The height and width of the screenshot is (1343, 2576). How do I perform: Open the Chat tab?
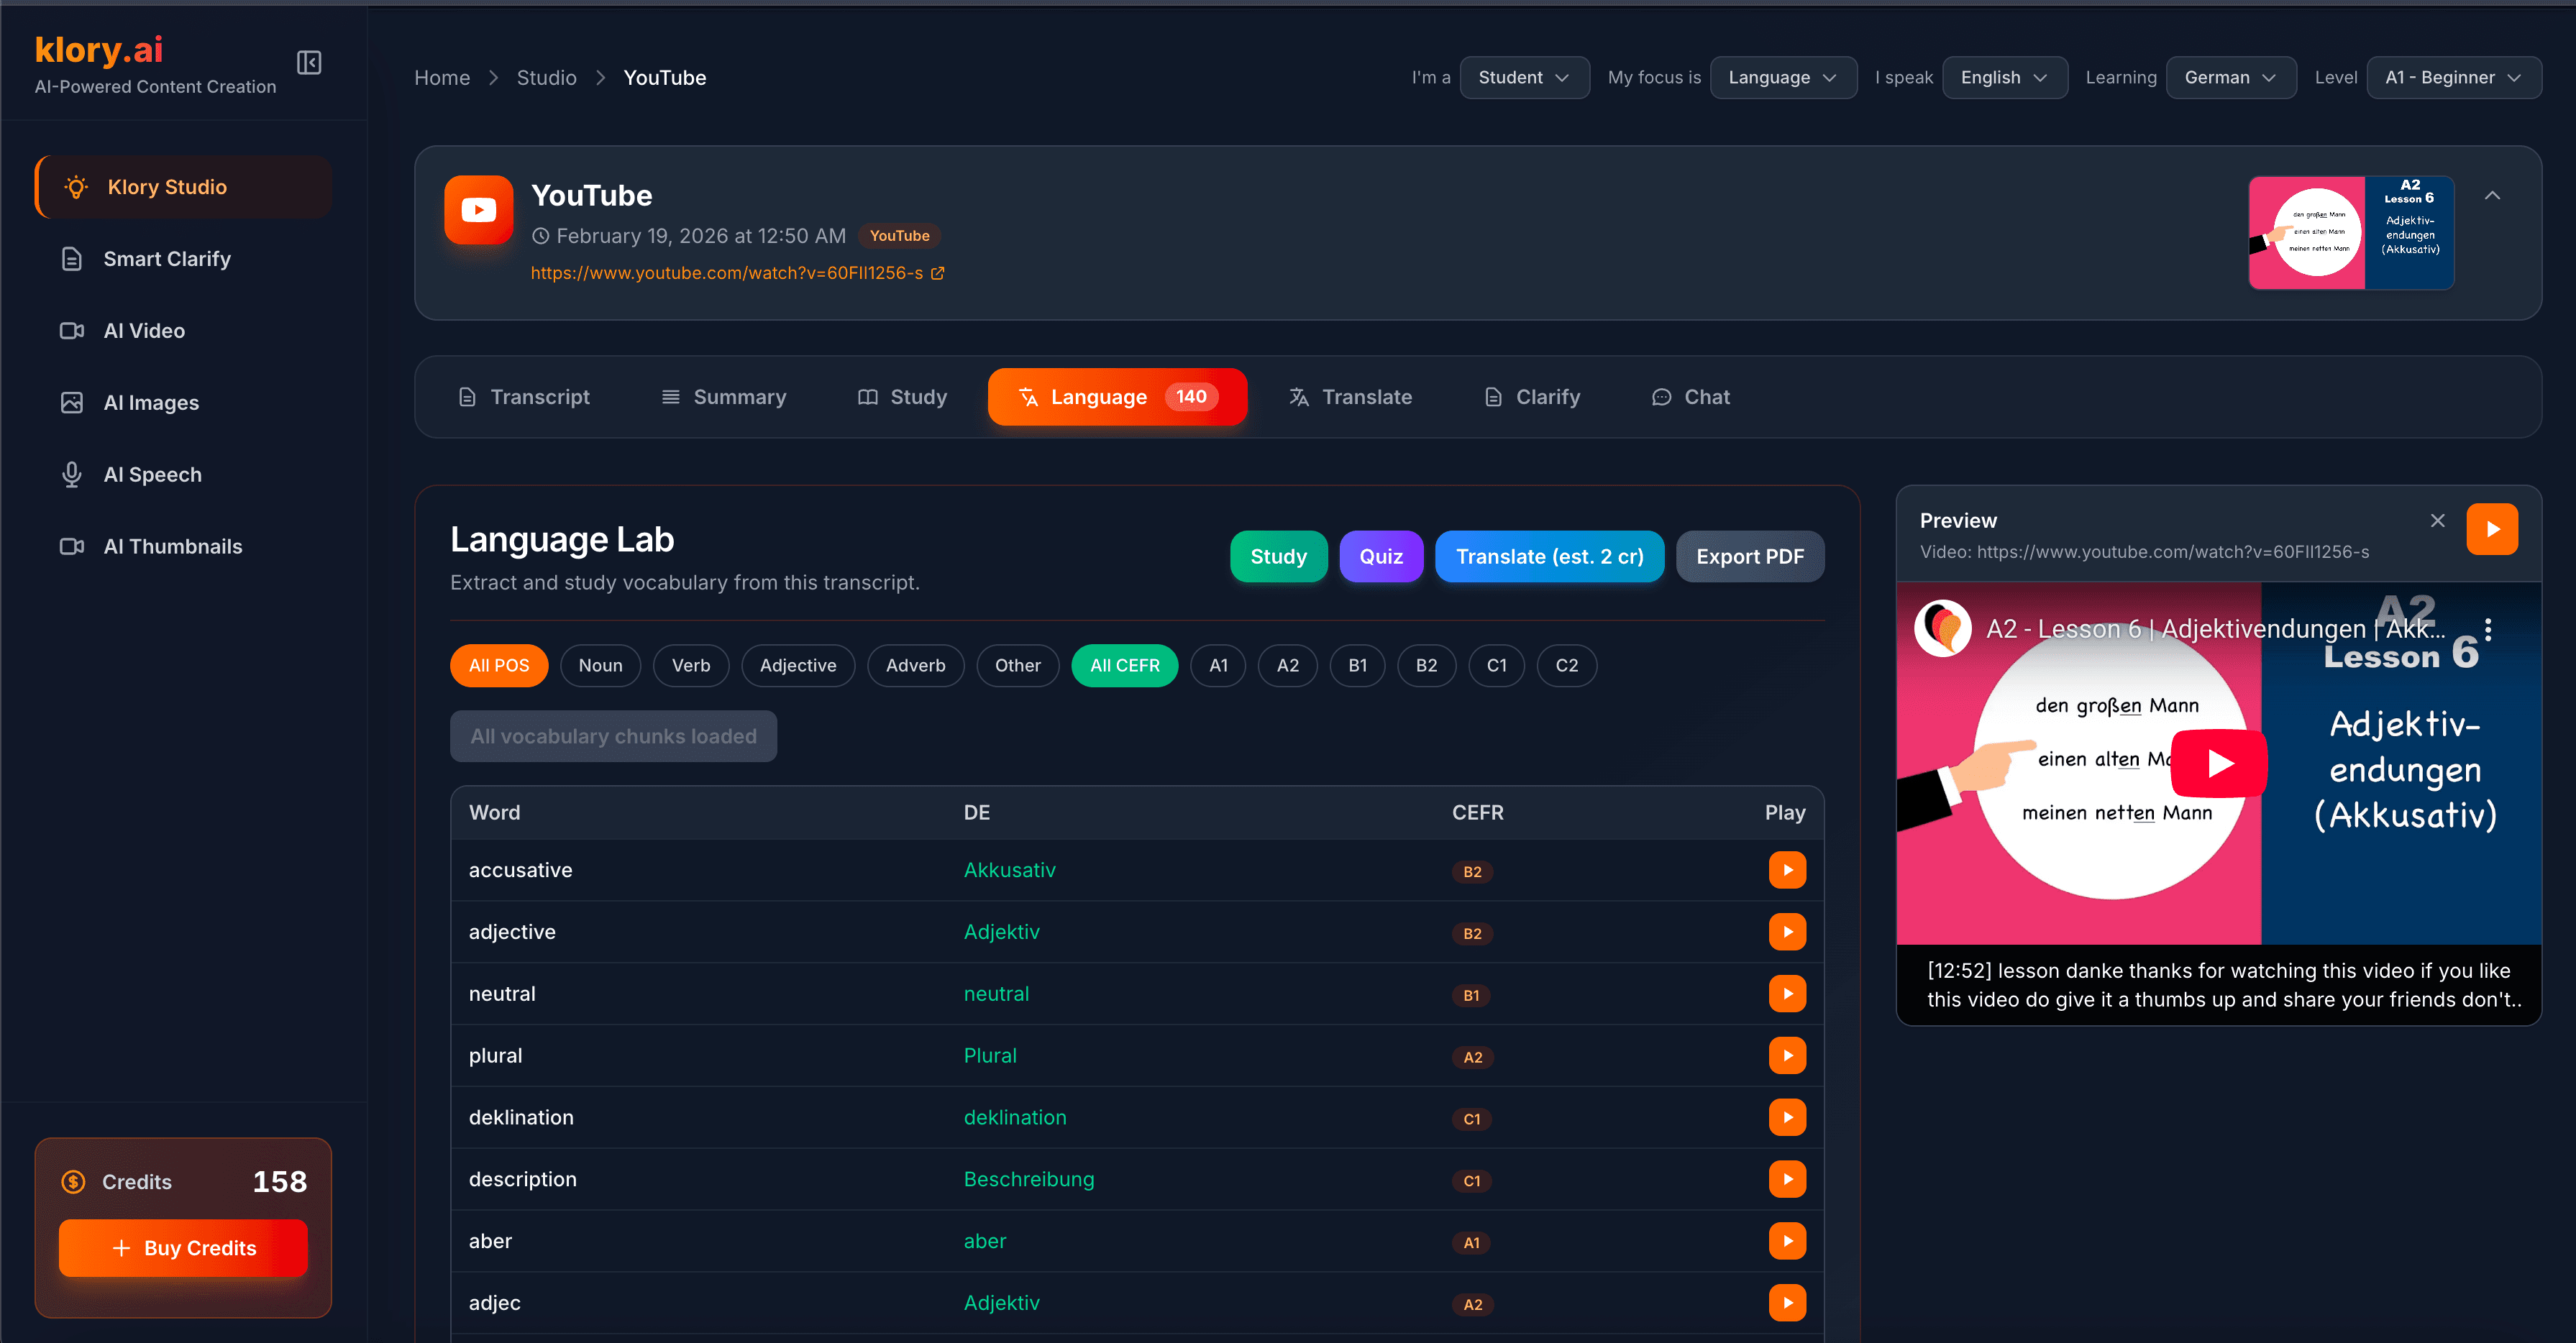(x=1691, y=396)
